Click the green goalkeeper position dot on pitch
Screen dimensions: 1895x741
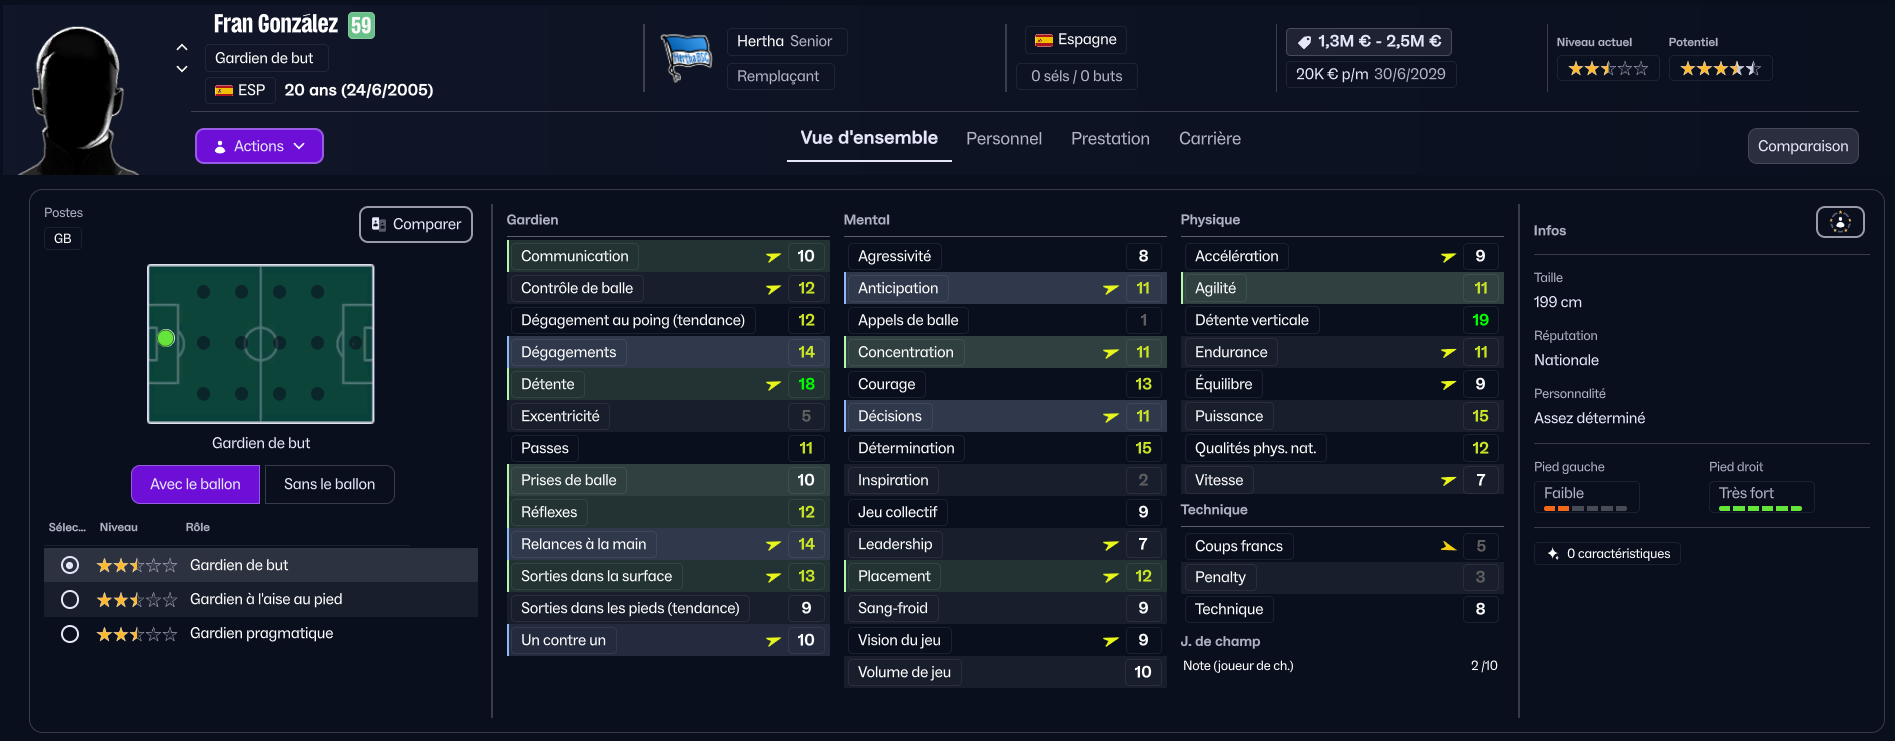coord(166,339)
